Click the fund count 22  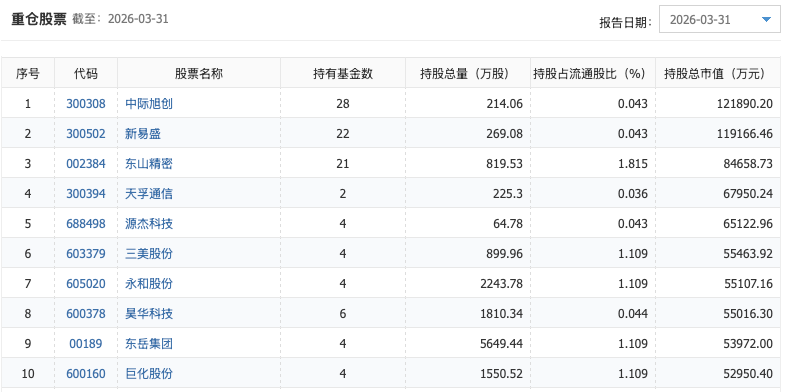343,134
